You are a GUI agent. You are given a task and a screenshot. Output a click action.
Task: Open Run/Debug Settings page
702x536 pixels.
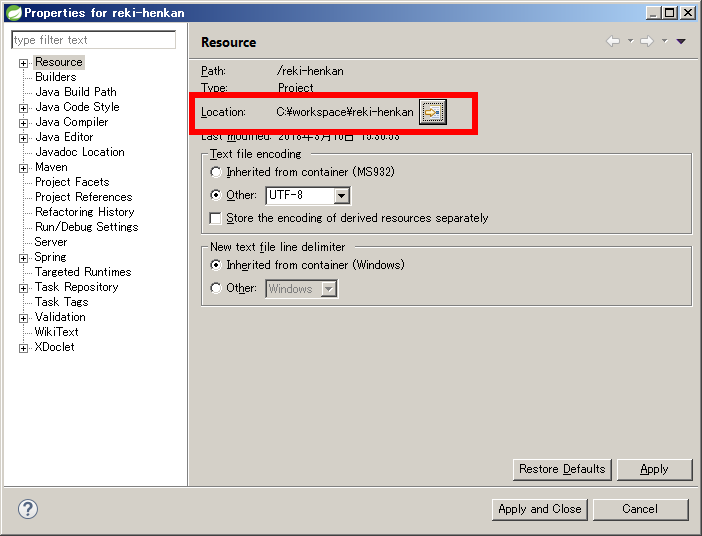point(86,227)
